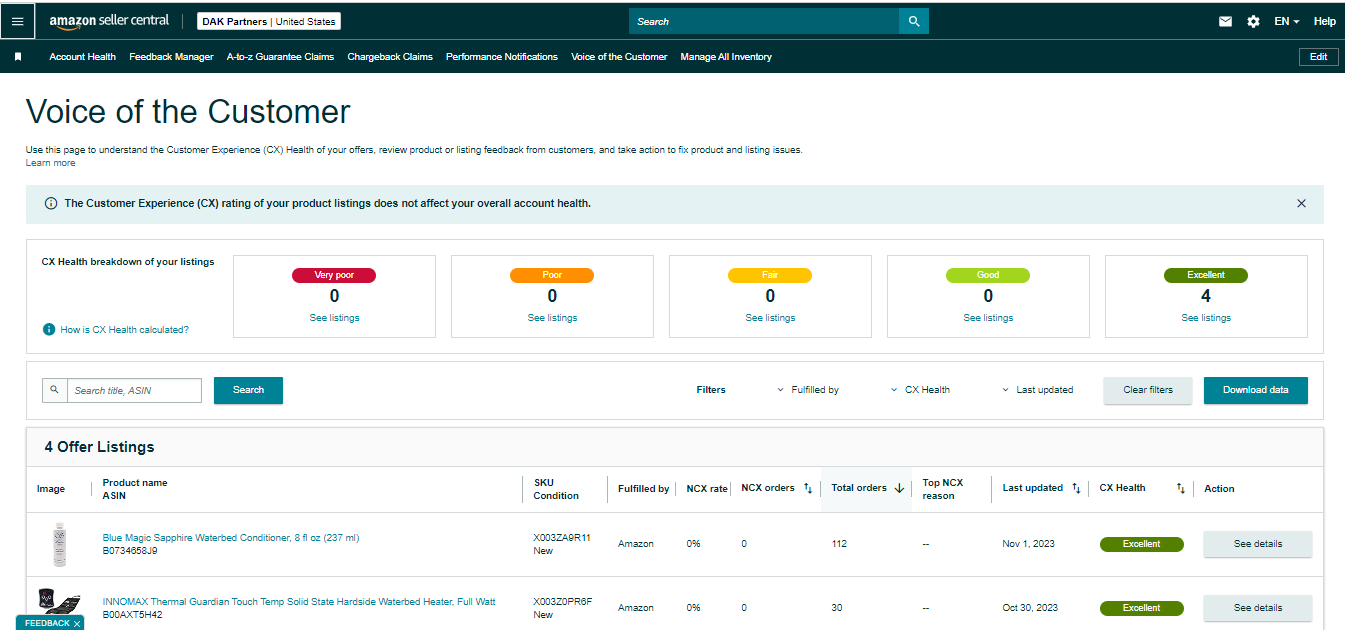1345x630 pixels.
Task: Open Voice of the Customer menu item
Action: pos(619,57)
